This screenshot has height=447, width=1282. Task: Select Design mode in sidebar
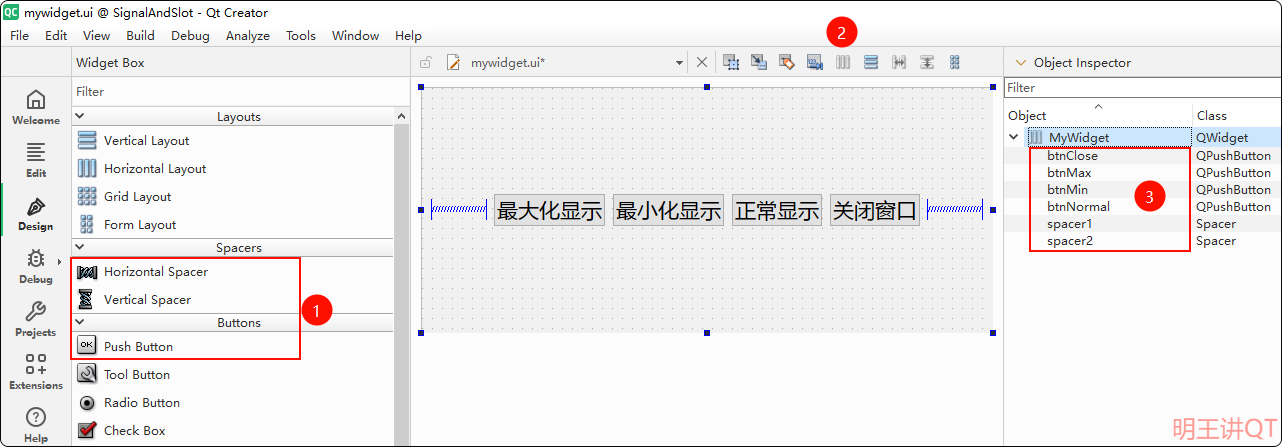[35, 213]
